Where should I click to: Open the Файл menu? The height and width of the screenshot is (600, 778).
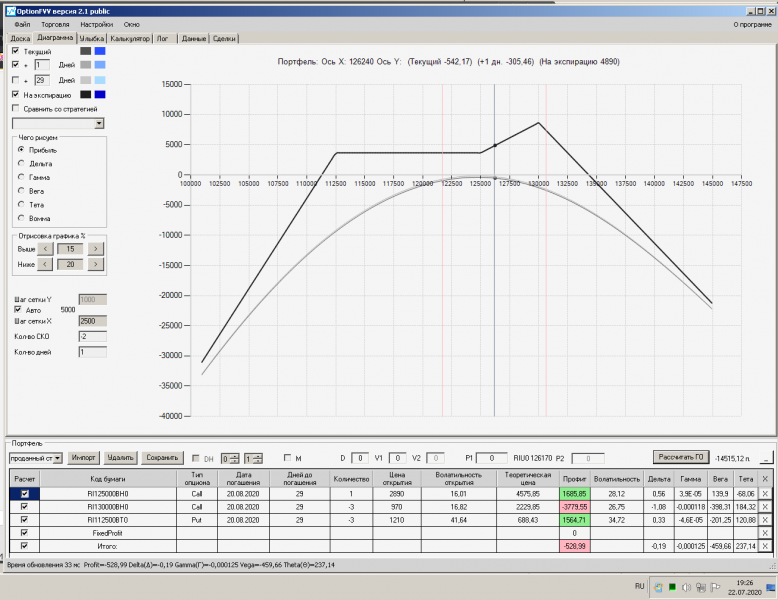click(22, 24)
